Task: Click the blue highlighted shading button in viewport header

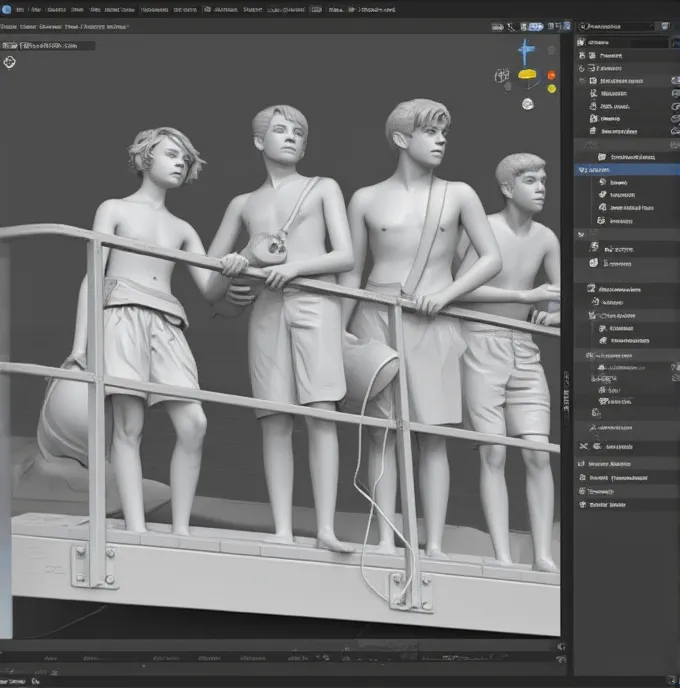Action: point(536,27)
